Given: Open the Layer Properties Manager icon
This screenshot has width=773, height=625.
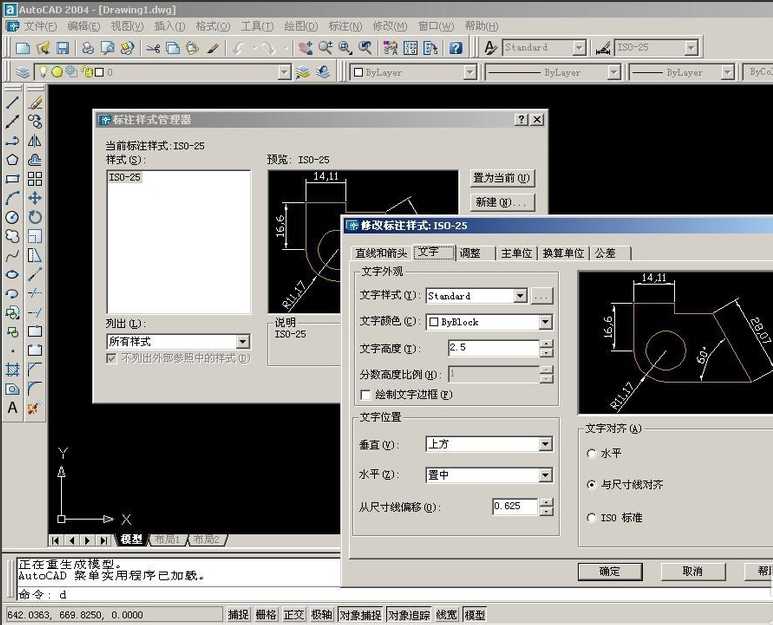Looking at the screenshot, I should (23, 72).
